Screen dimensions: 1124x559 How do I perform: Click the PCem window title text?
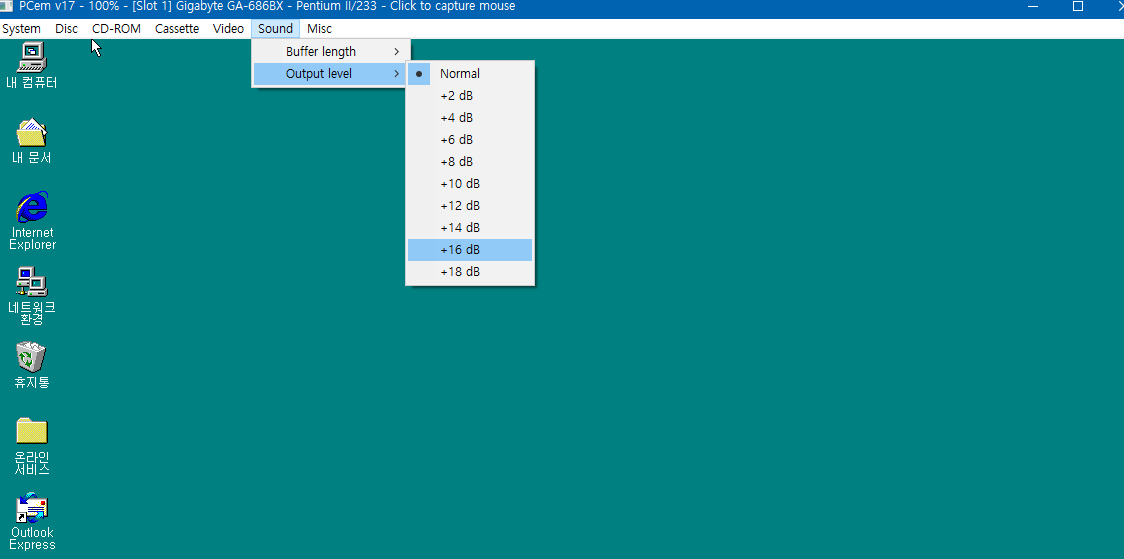(x=267, y=6)
